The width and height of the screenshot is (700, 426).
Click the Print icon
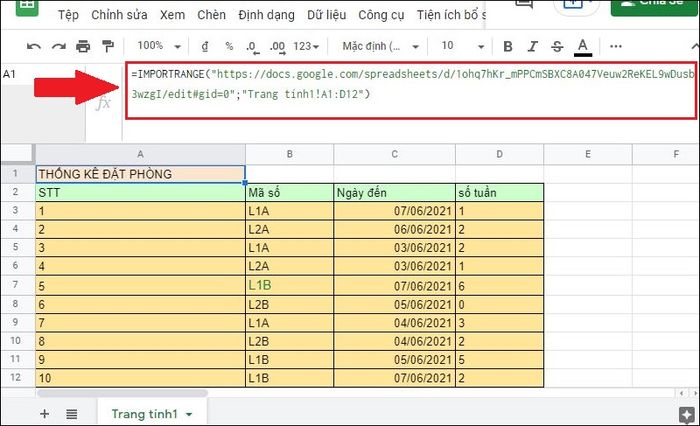point(83,46)
